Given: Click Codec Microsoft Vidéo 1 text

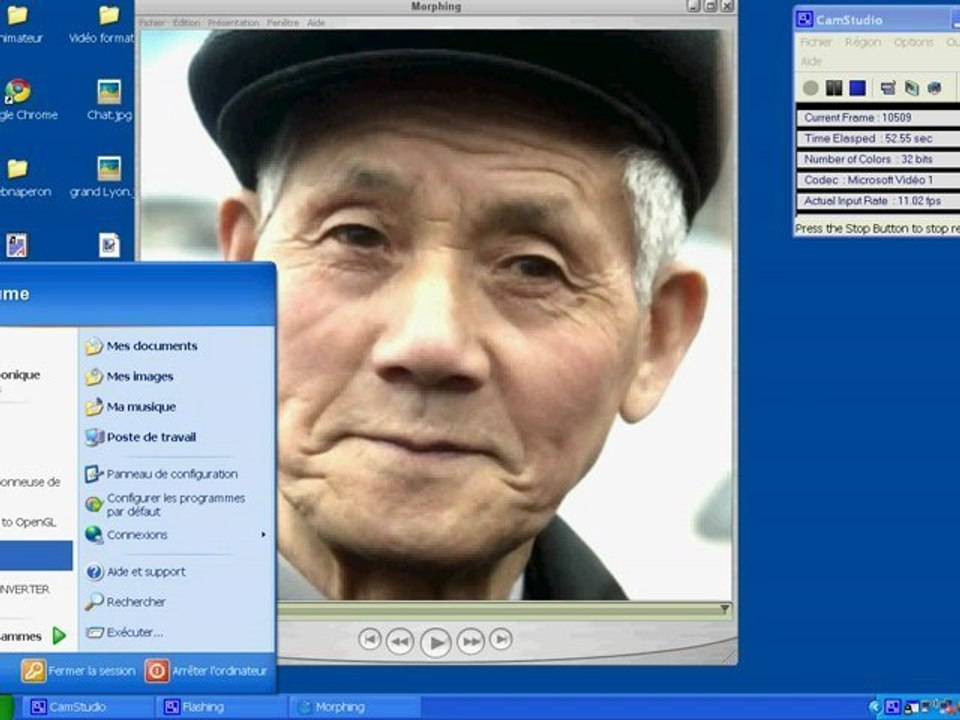Looking at the screenshot, I should (x=868, y=180).
